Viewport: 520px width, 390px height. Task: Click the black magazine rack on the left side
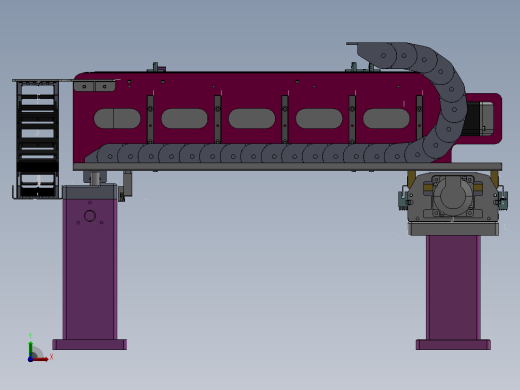[37, 139]
